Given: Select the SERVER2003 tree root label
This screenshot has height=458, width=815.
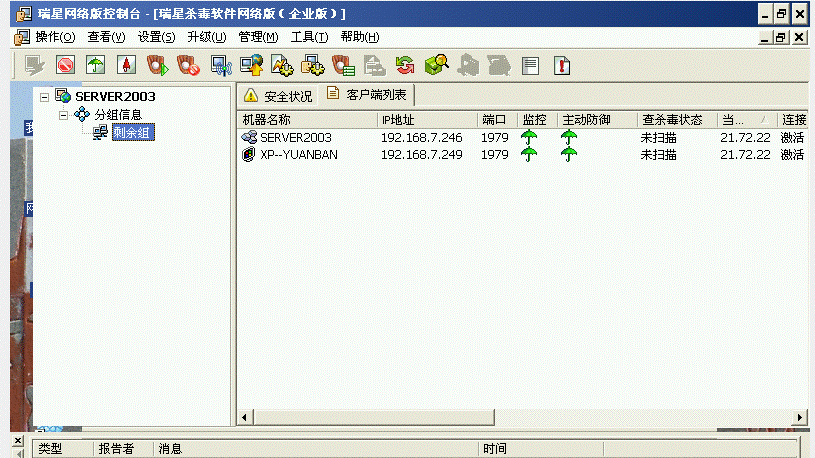Looking at the screenshot, I should (x=115, y=97).
